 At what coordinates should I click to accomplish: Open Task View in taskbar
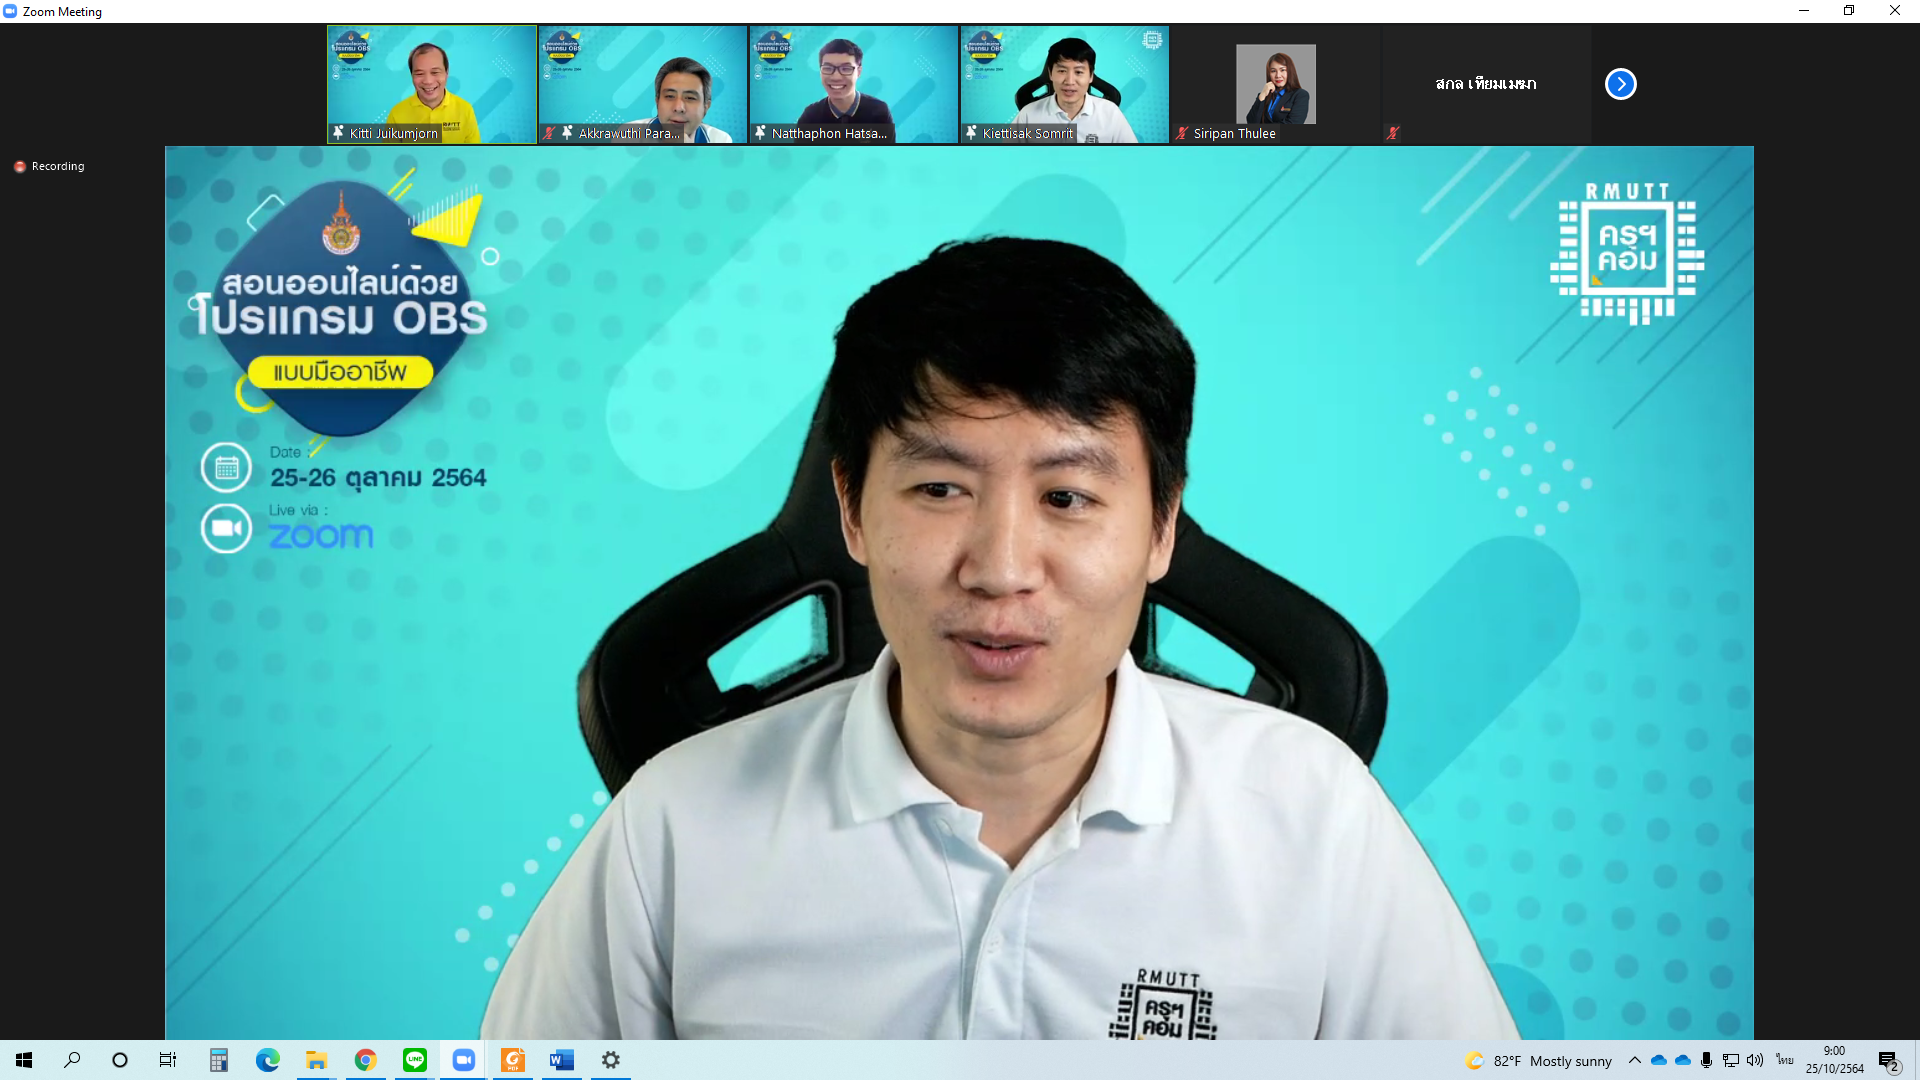[168, 1060]
